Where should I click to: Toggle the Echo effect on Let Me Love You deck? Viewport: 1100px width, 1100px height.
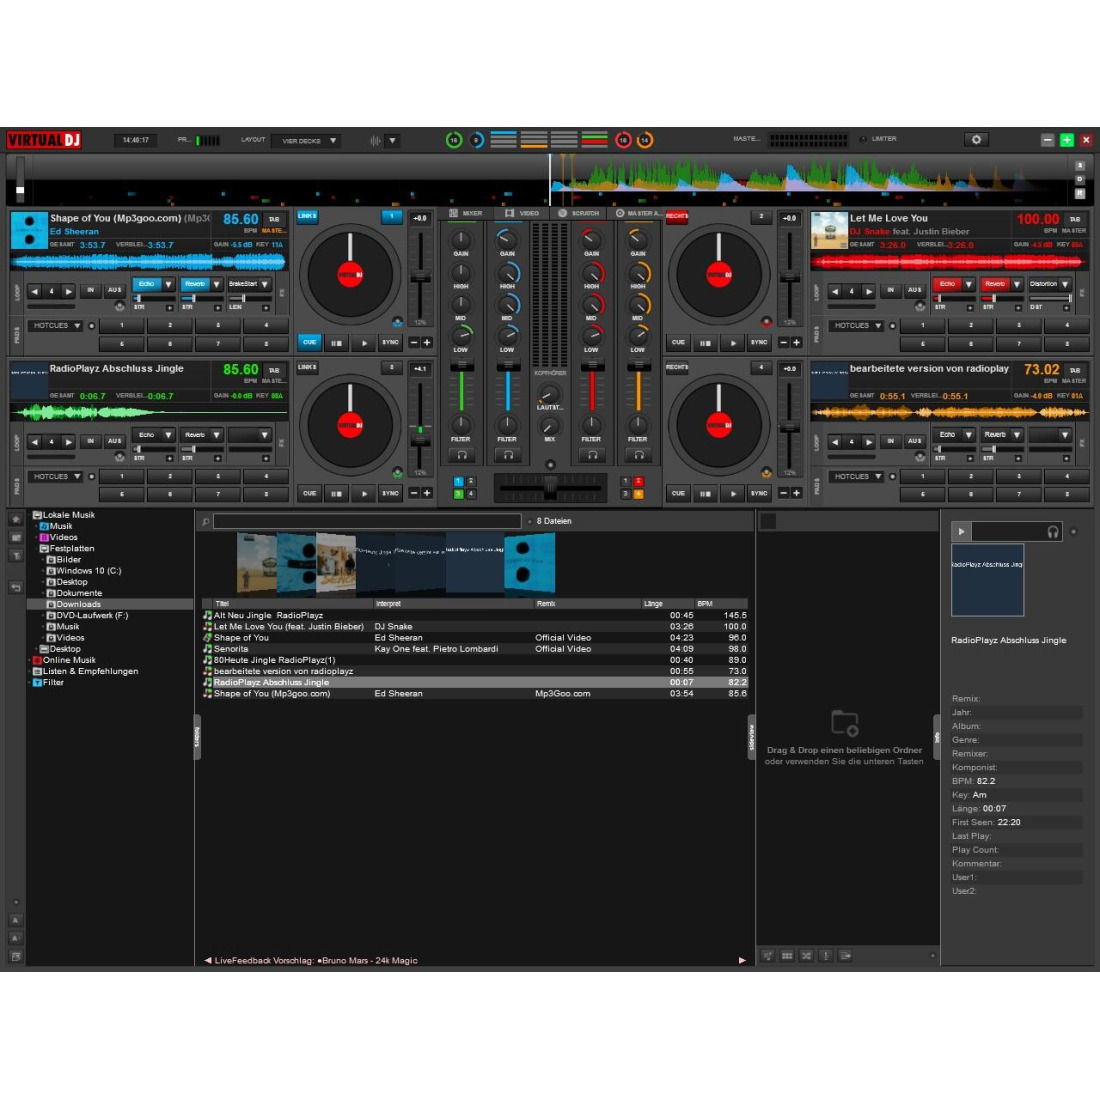[947, 284]
